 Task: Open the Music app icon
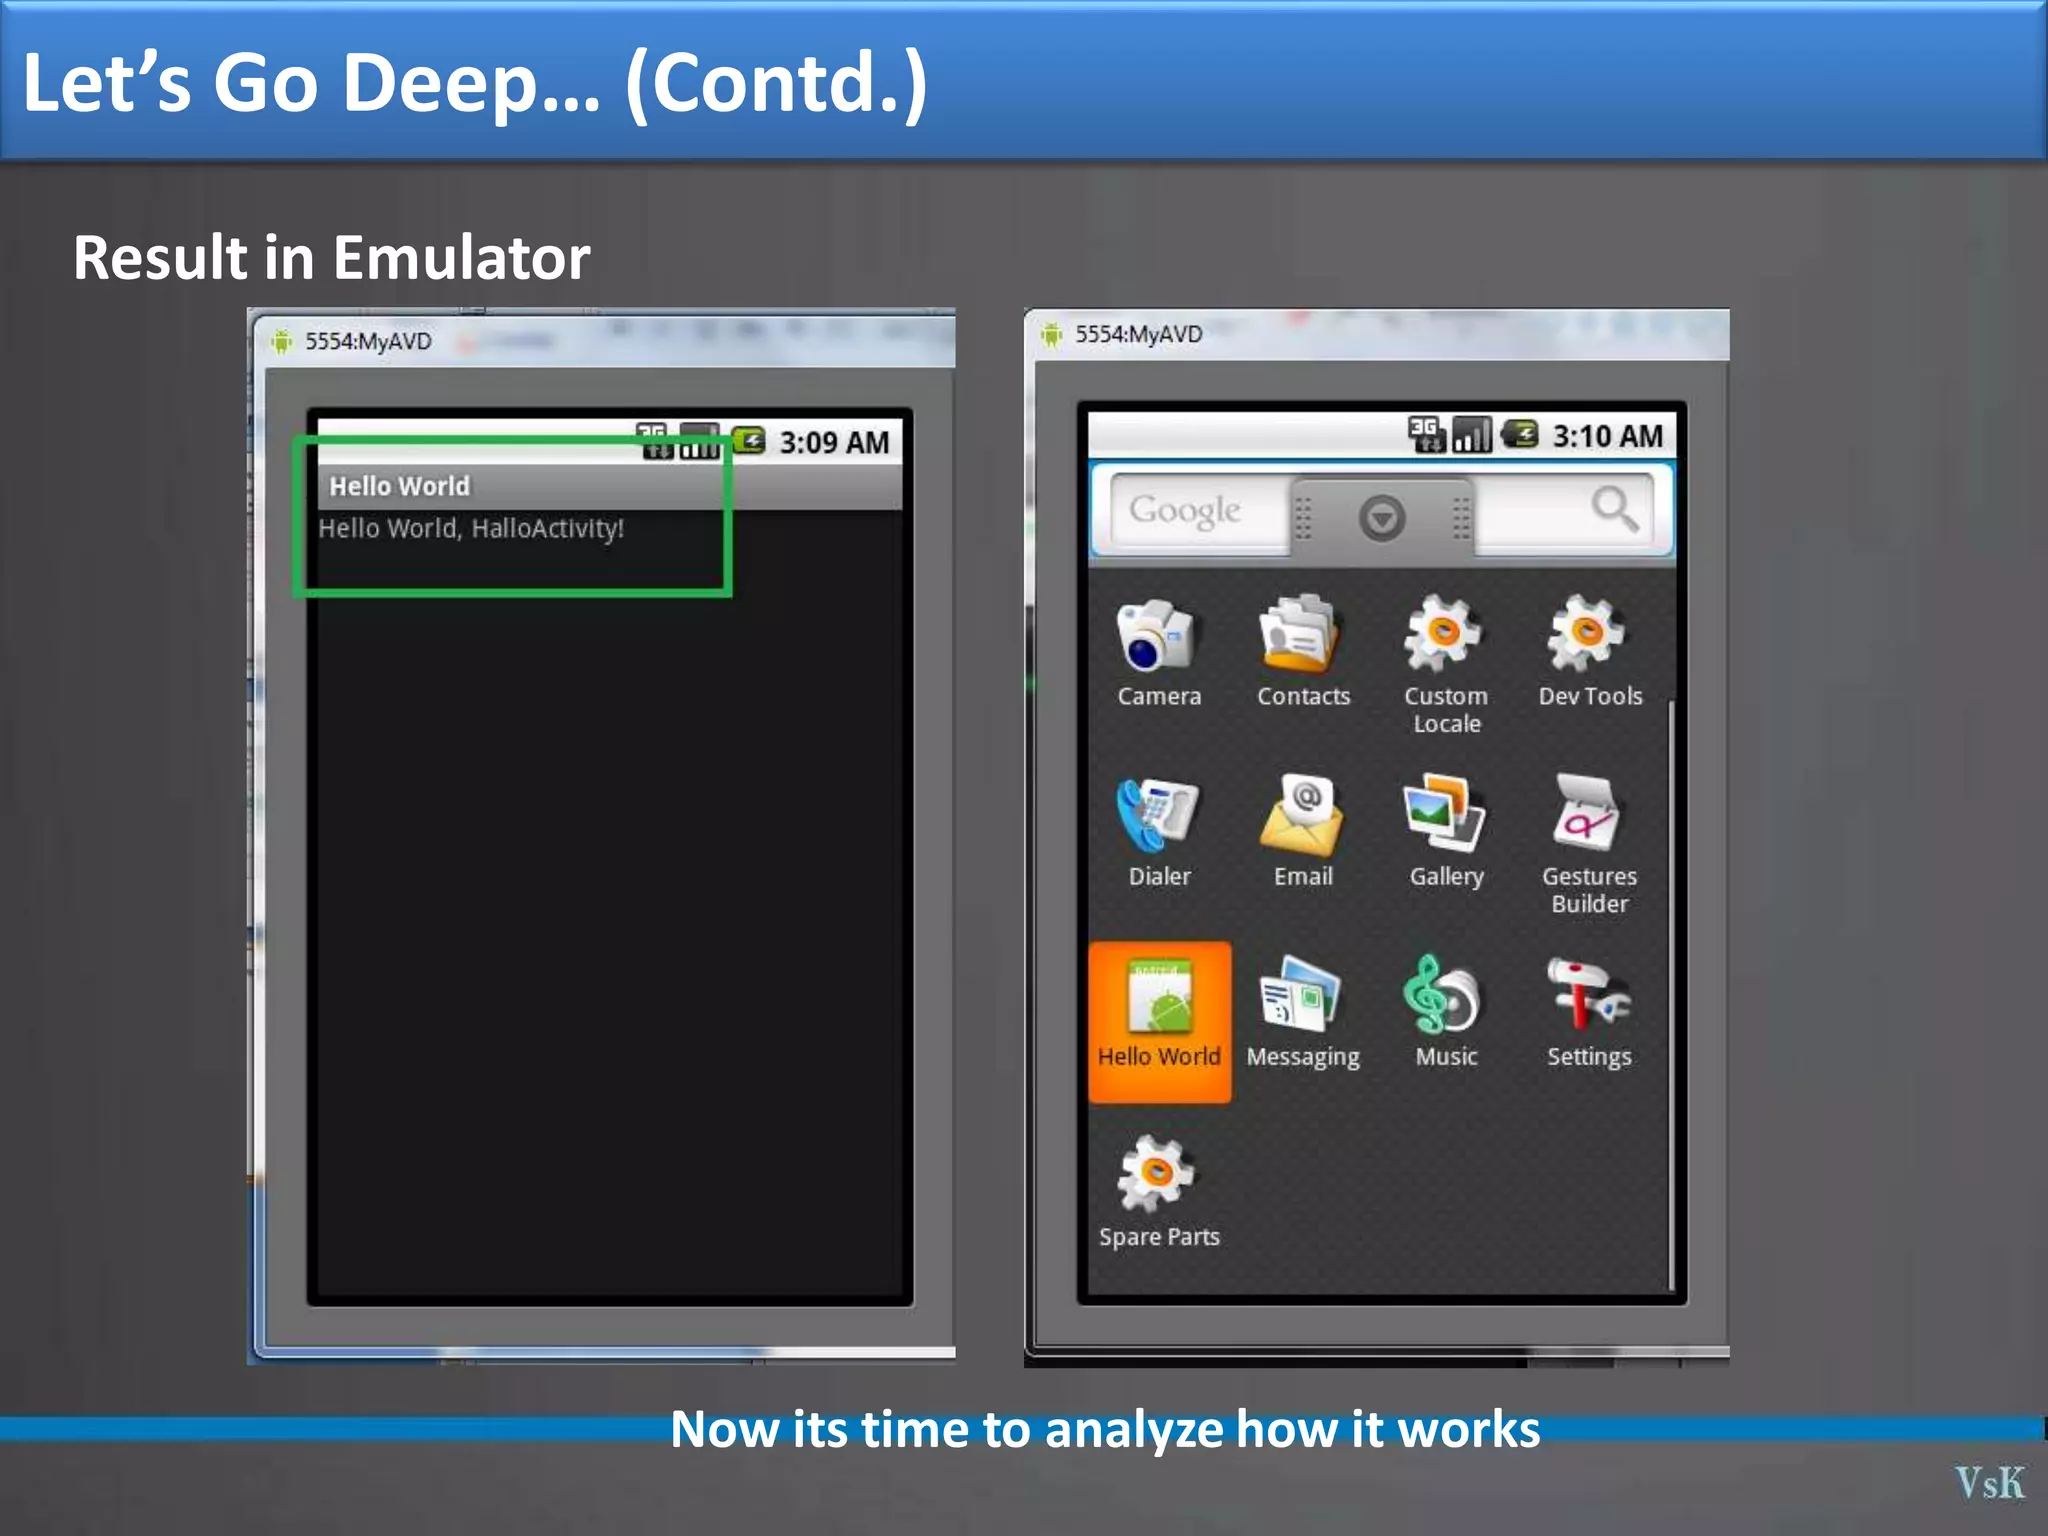(1445, 1012)
